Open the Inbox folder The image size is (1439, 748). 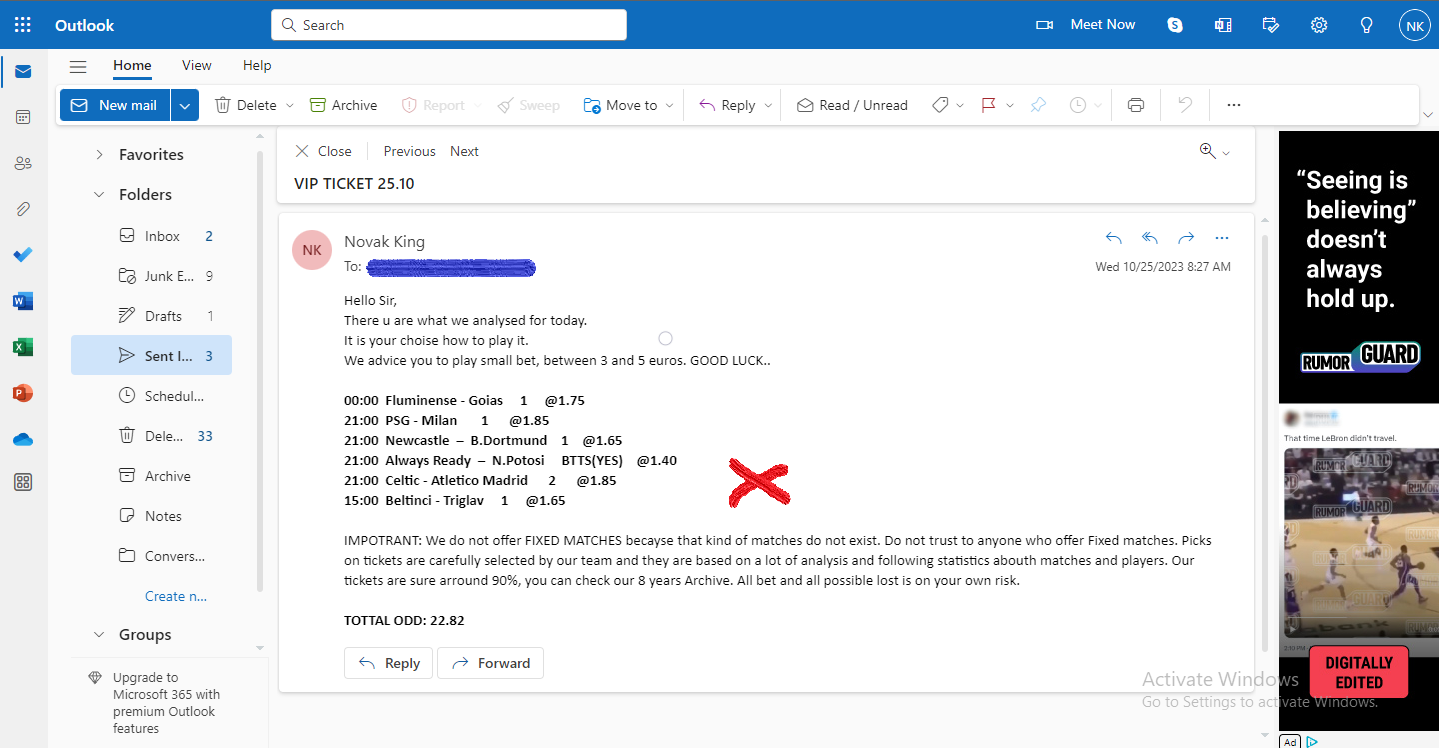pos(151,236)
